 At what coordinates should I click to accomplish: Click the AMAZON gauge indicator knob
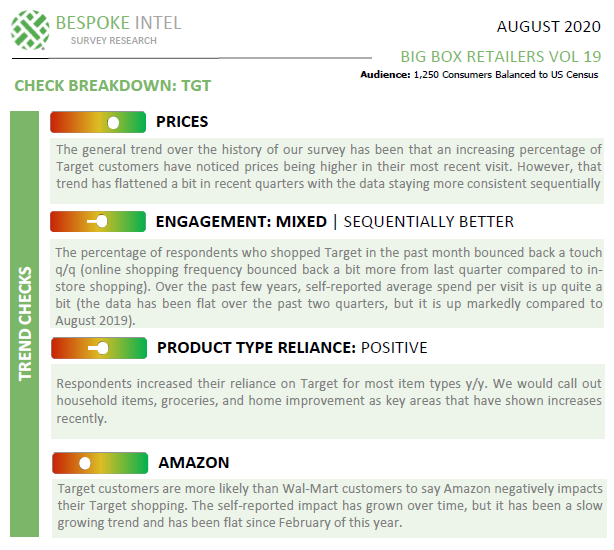point(85,463)
